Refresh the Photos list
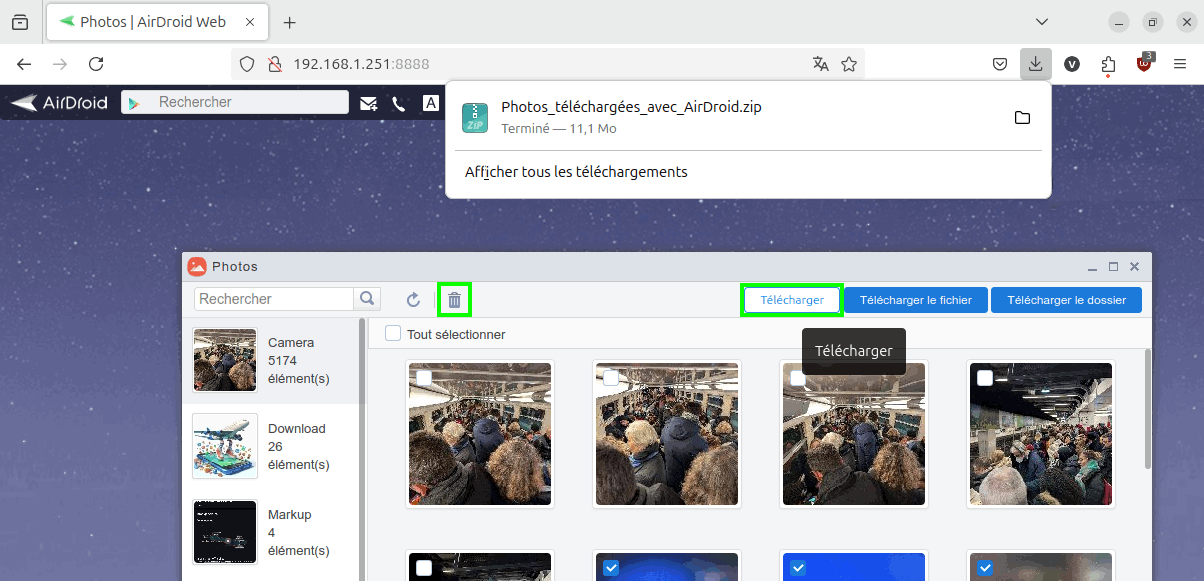 pos(413,300)
